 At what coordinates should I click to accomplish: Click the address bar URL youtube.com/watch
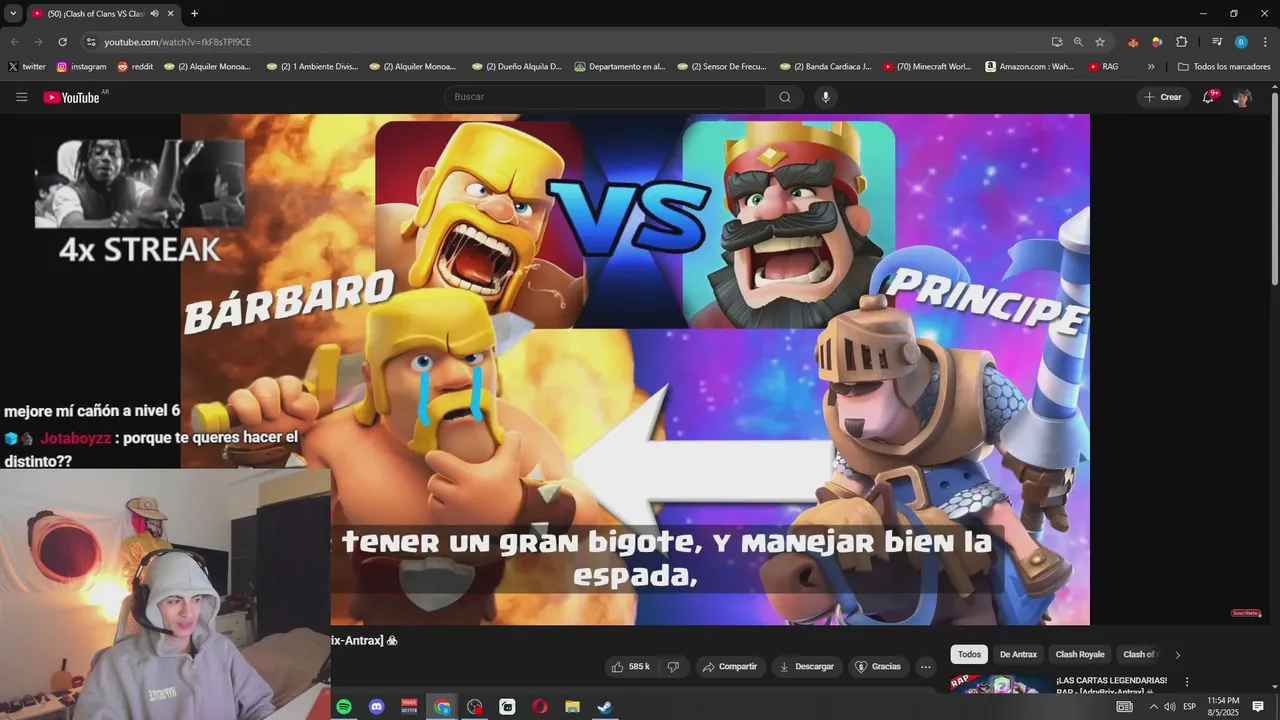(x=177, y=42)
